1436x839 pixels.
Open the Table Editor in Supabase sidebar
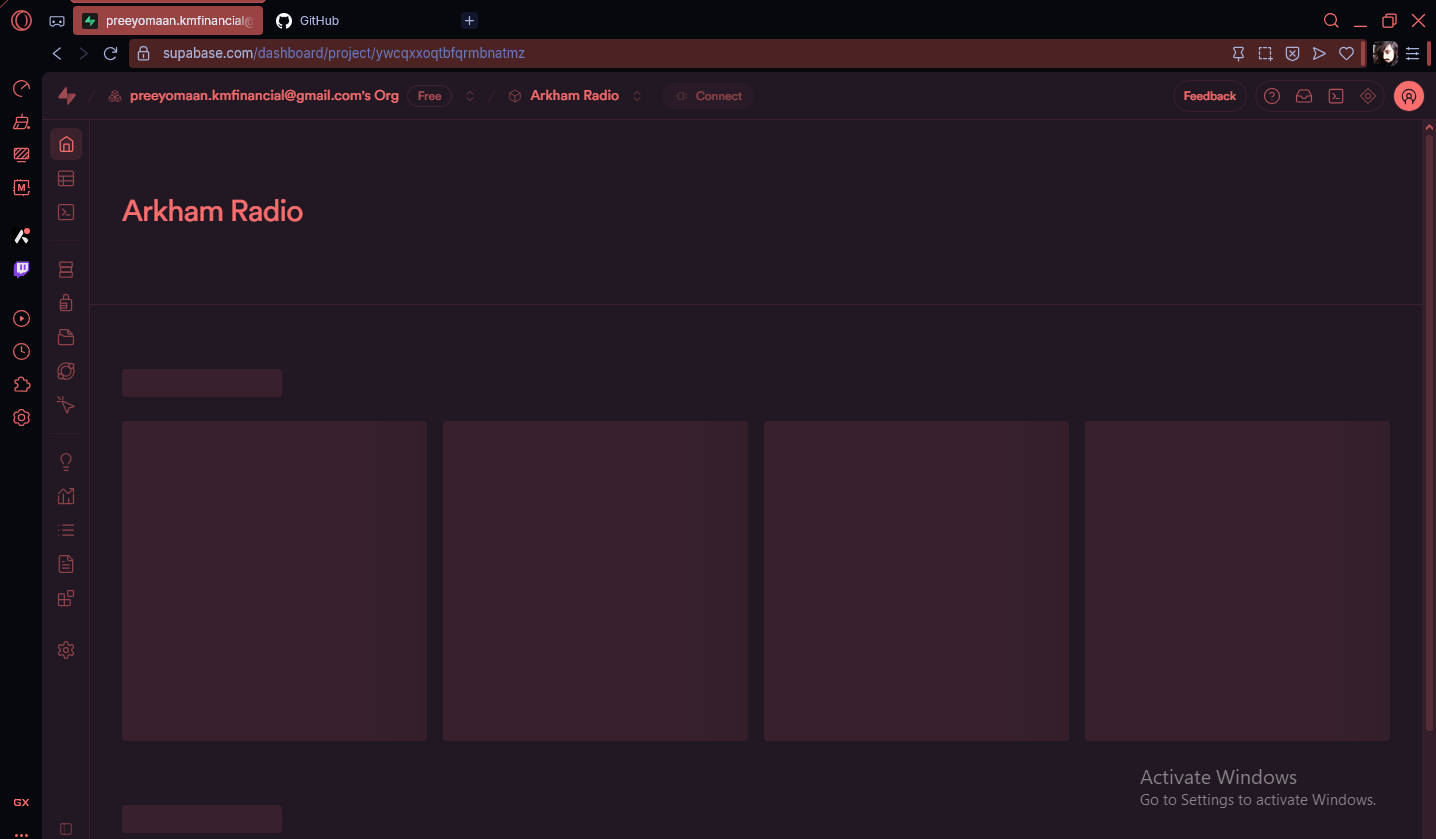(x=66, y=178)
